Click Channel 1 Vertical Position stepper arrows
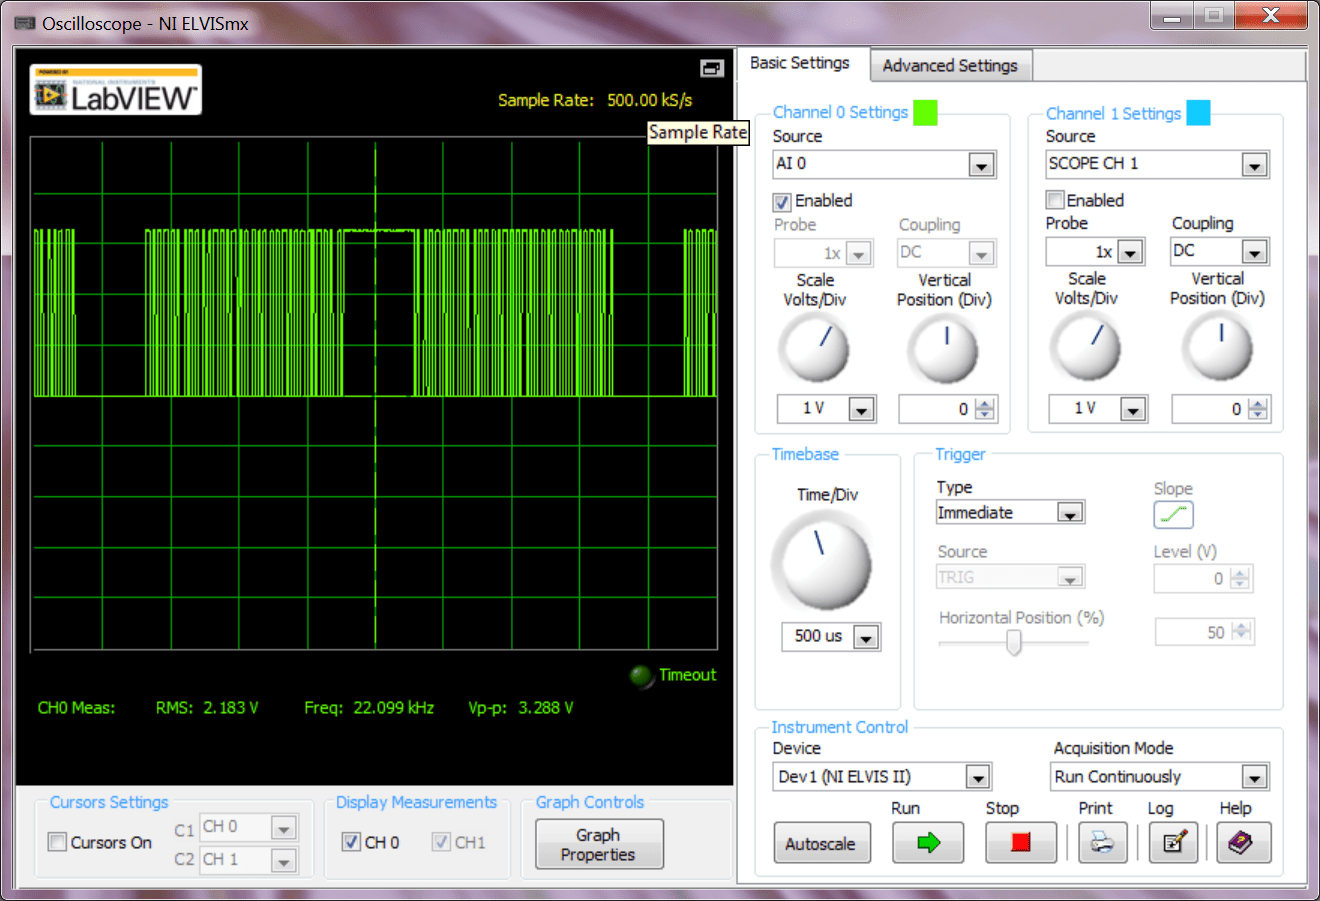The height and width of the screenshot is (901, 1320). (1258, 409)
